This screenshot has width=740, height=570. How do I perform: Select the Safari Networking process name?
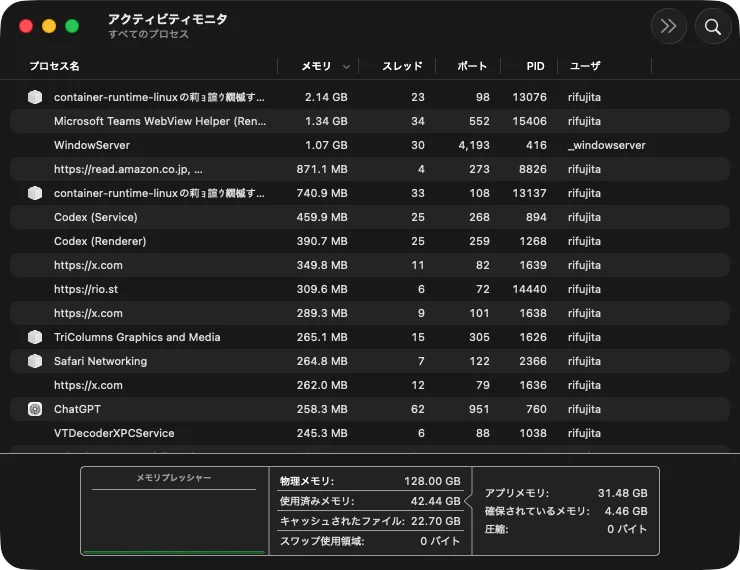click(x=101, y=361)
